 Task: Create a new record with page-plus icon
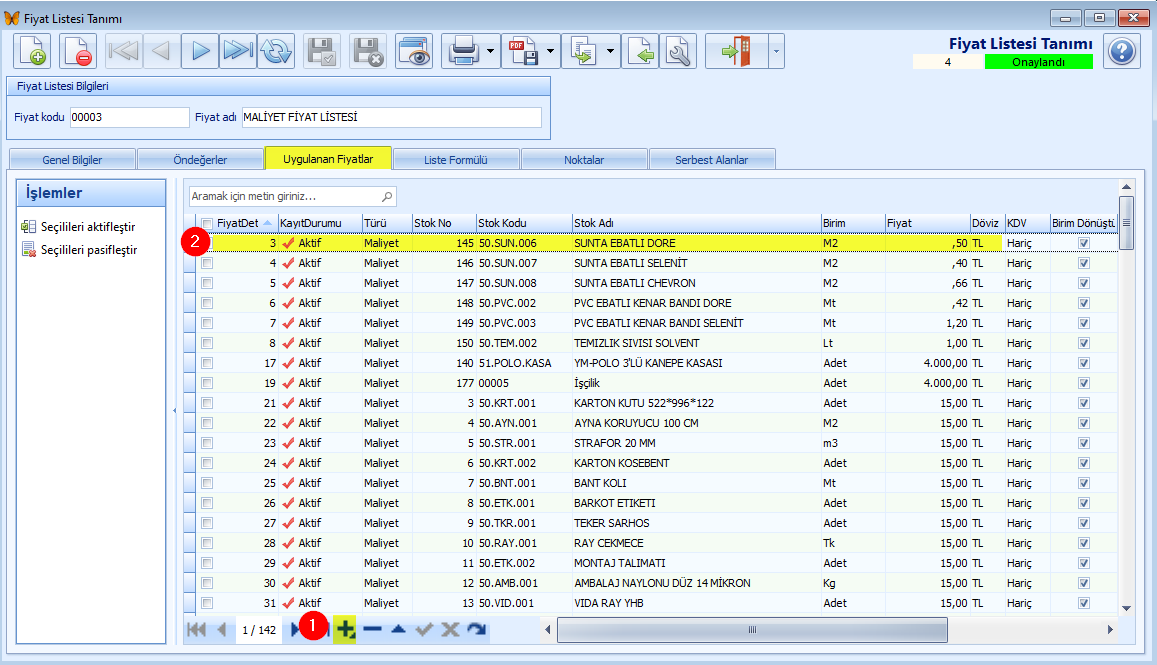coord(32,51)
